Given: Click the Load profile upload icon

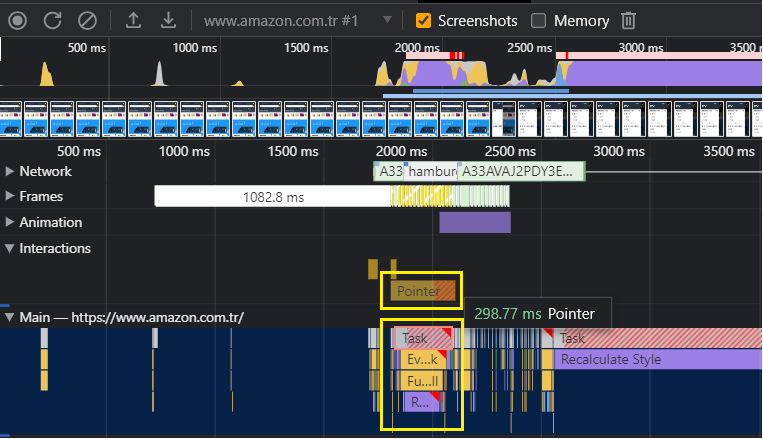Looking at the screenshot, I should (x=134, y=20).
